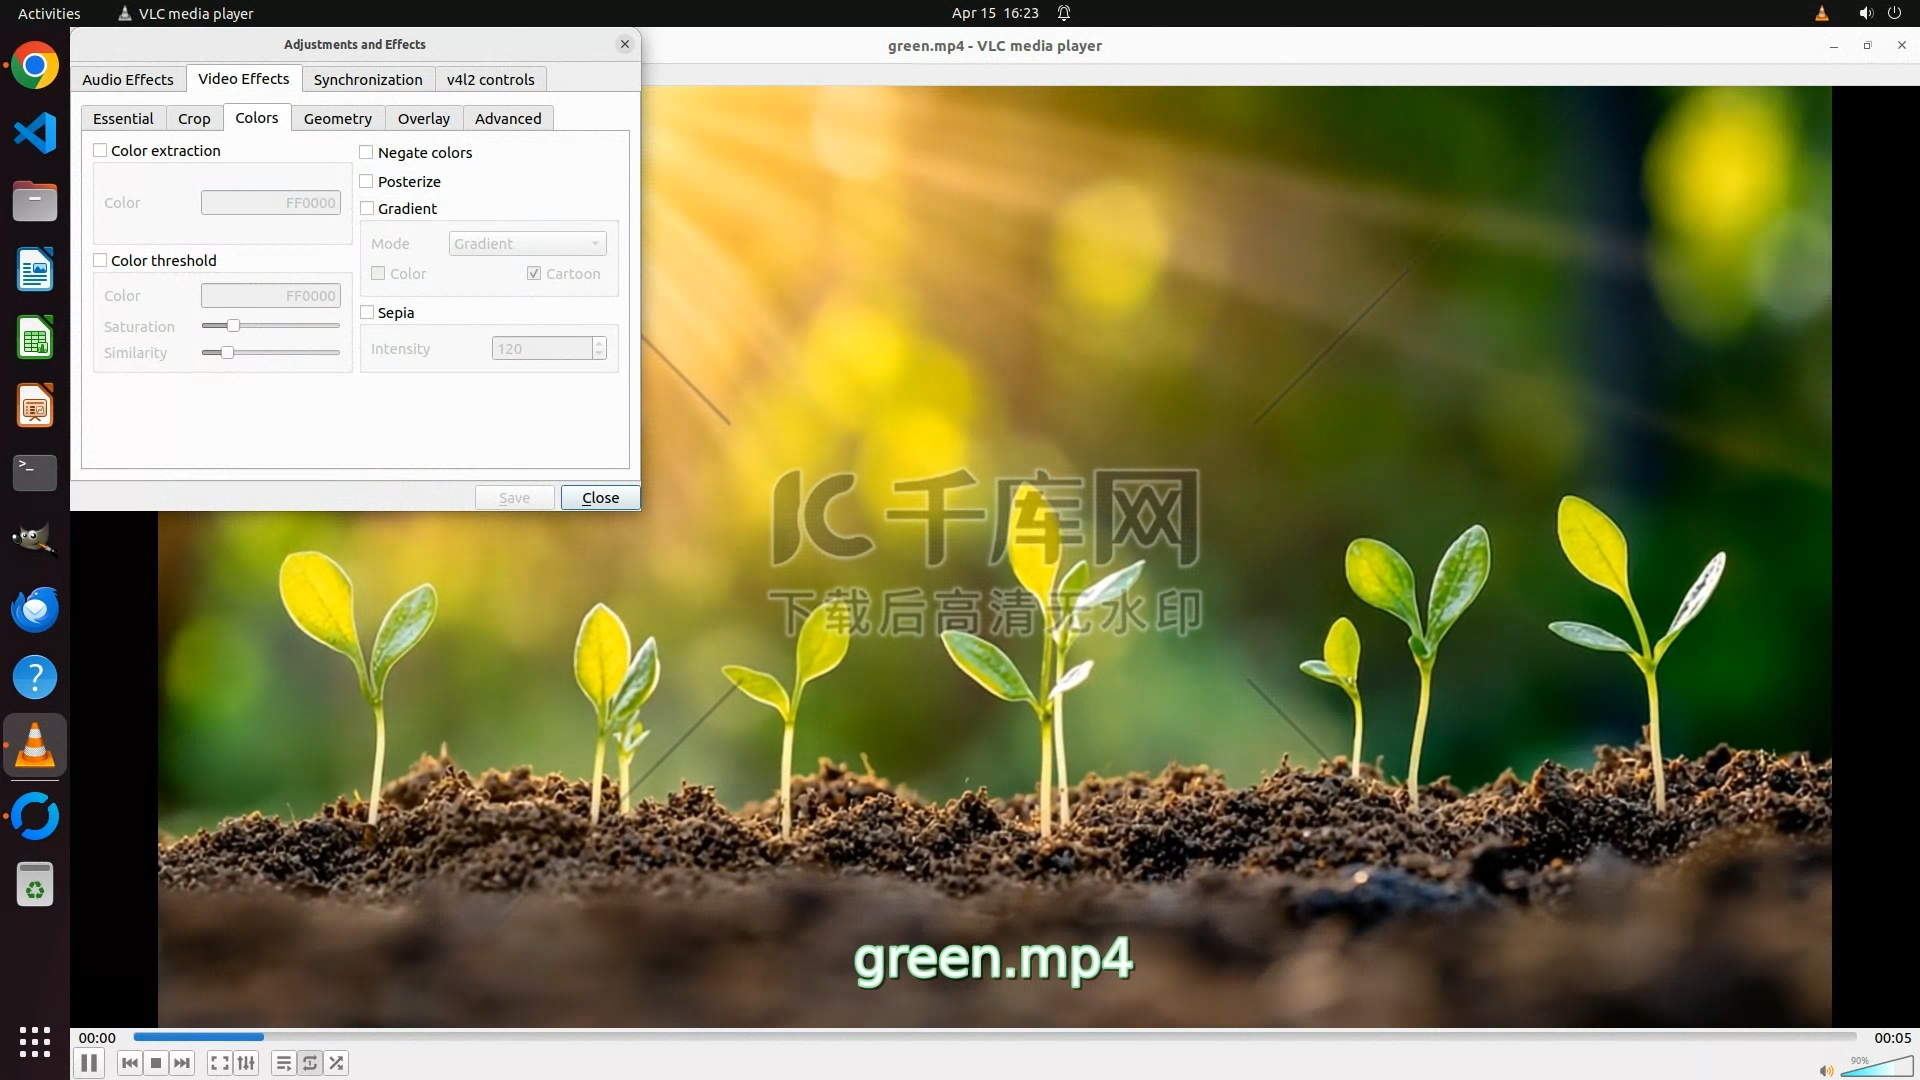Click the Sepia intensity spinner arrows
The height and width of the screenshot is (1080, 1920).
coord(599,349)
